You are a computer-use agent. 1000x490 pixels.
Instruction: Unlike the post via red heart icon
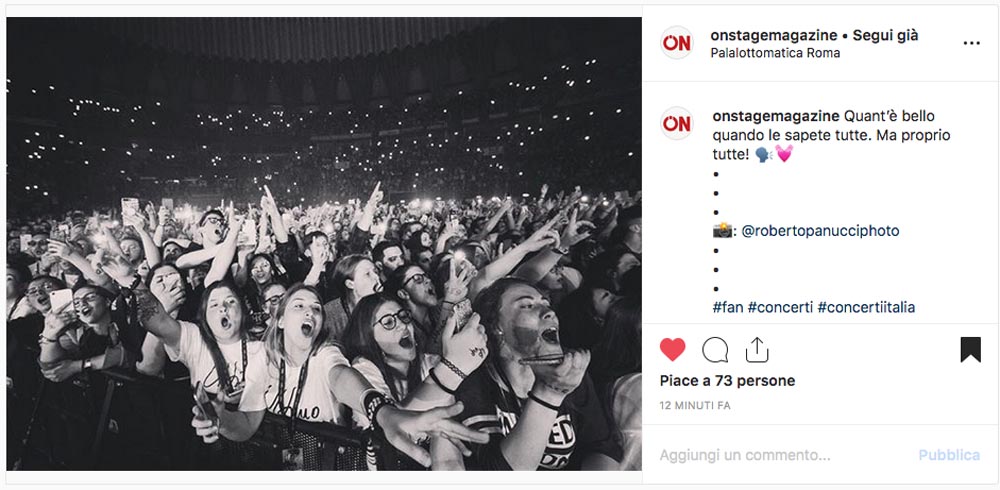(x=672, y=350)
